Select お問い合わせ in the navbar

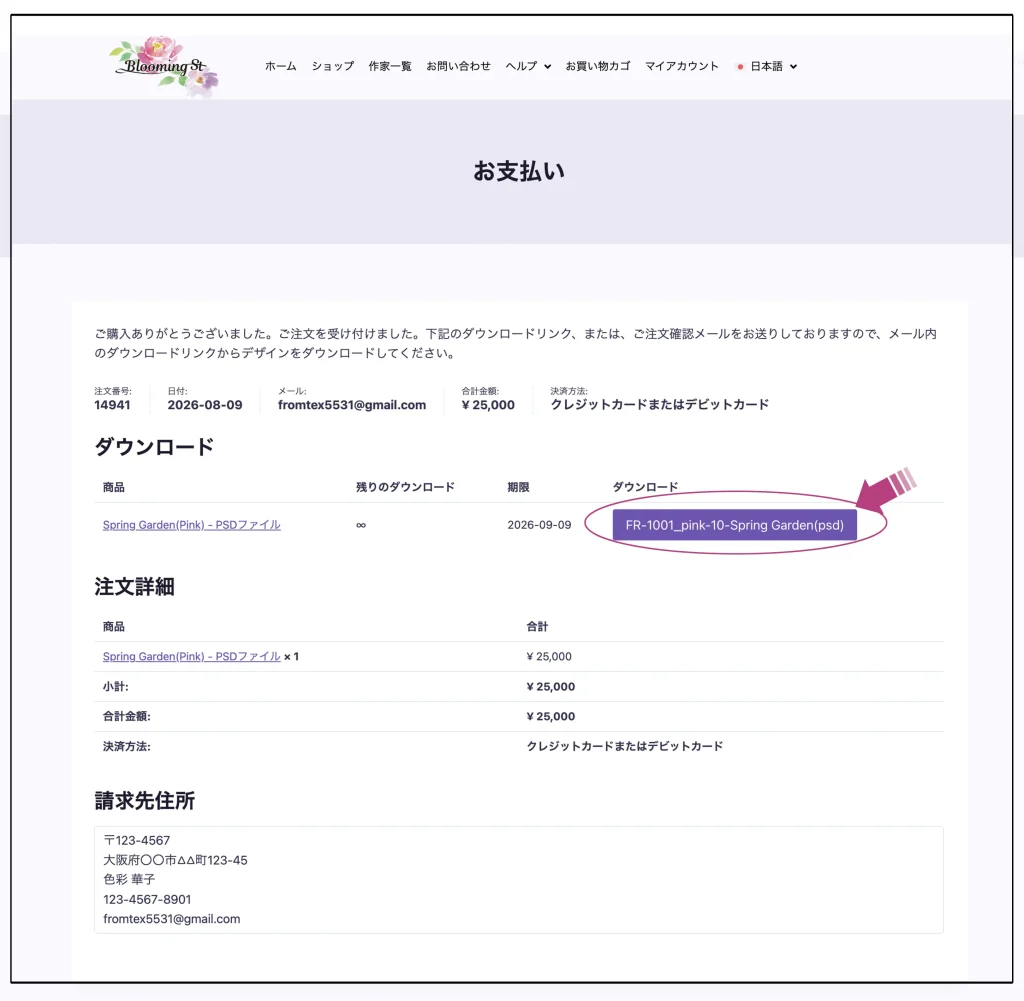pyautogui.click(x=458, y=66)
